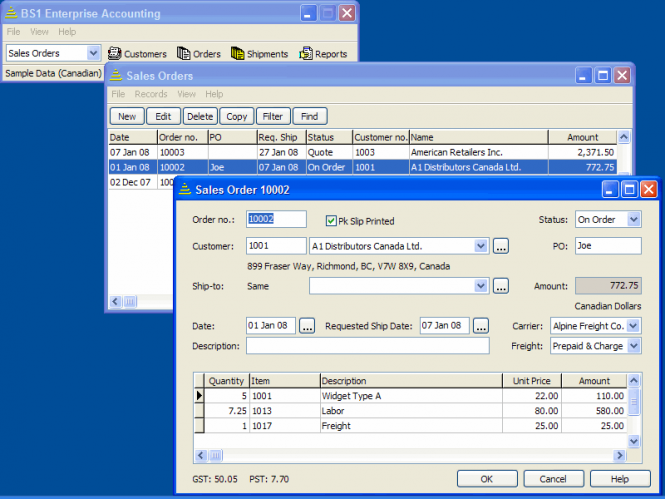Click the OK button
This screenshot has height=499, width=665.
tap(486, 479)
